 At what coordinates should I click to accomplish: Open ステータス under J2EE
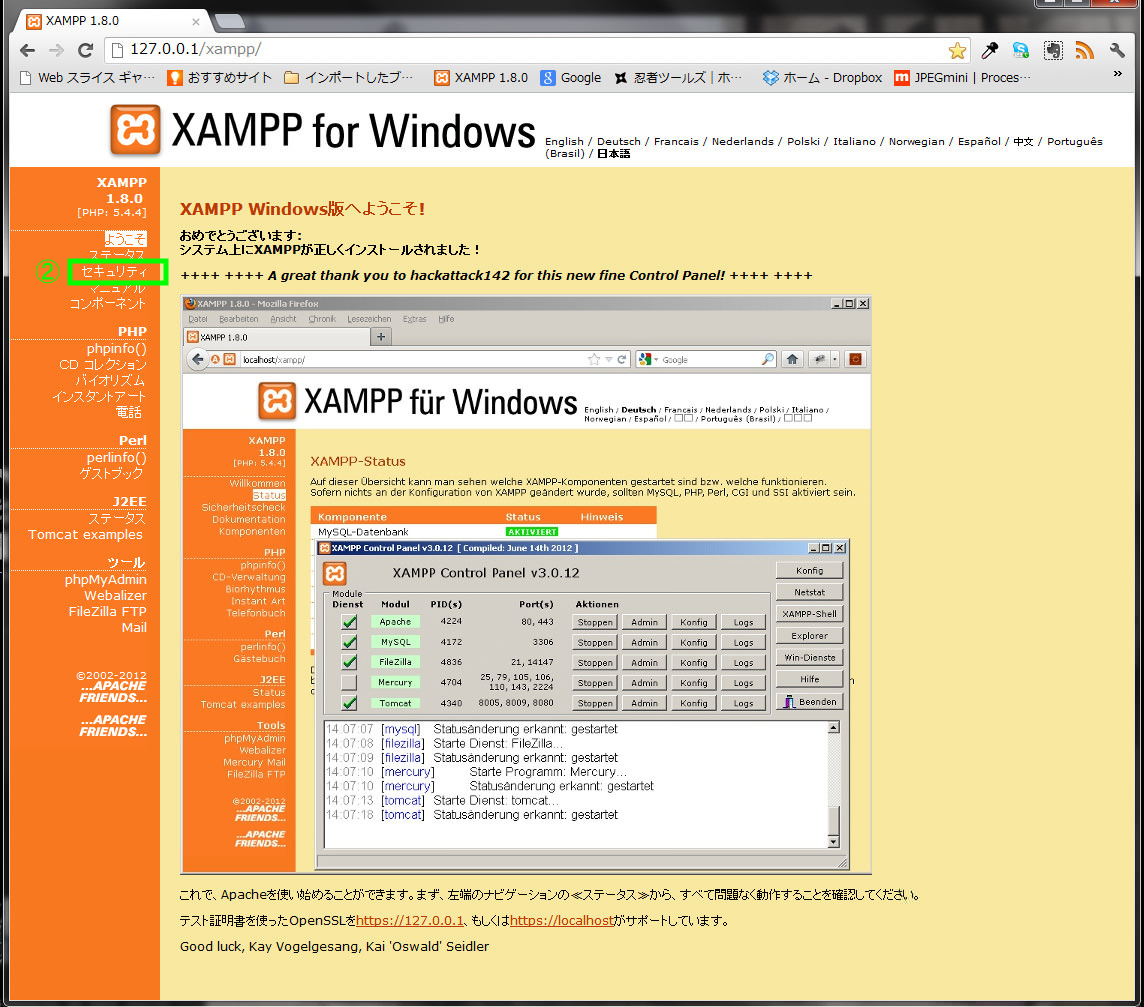pos(117,519)
